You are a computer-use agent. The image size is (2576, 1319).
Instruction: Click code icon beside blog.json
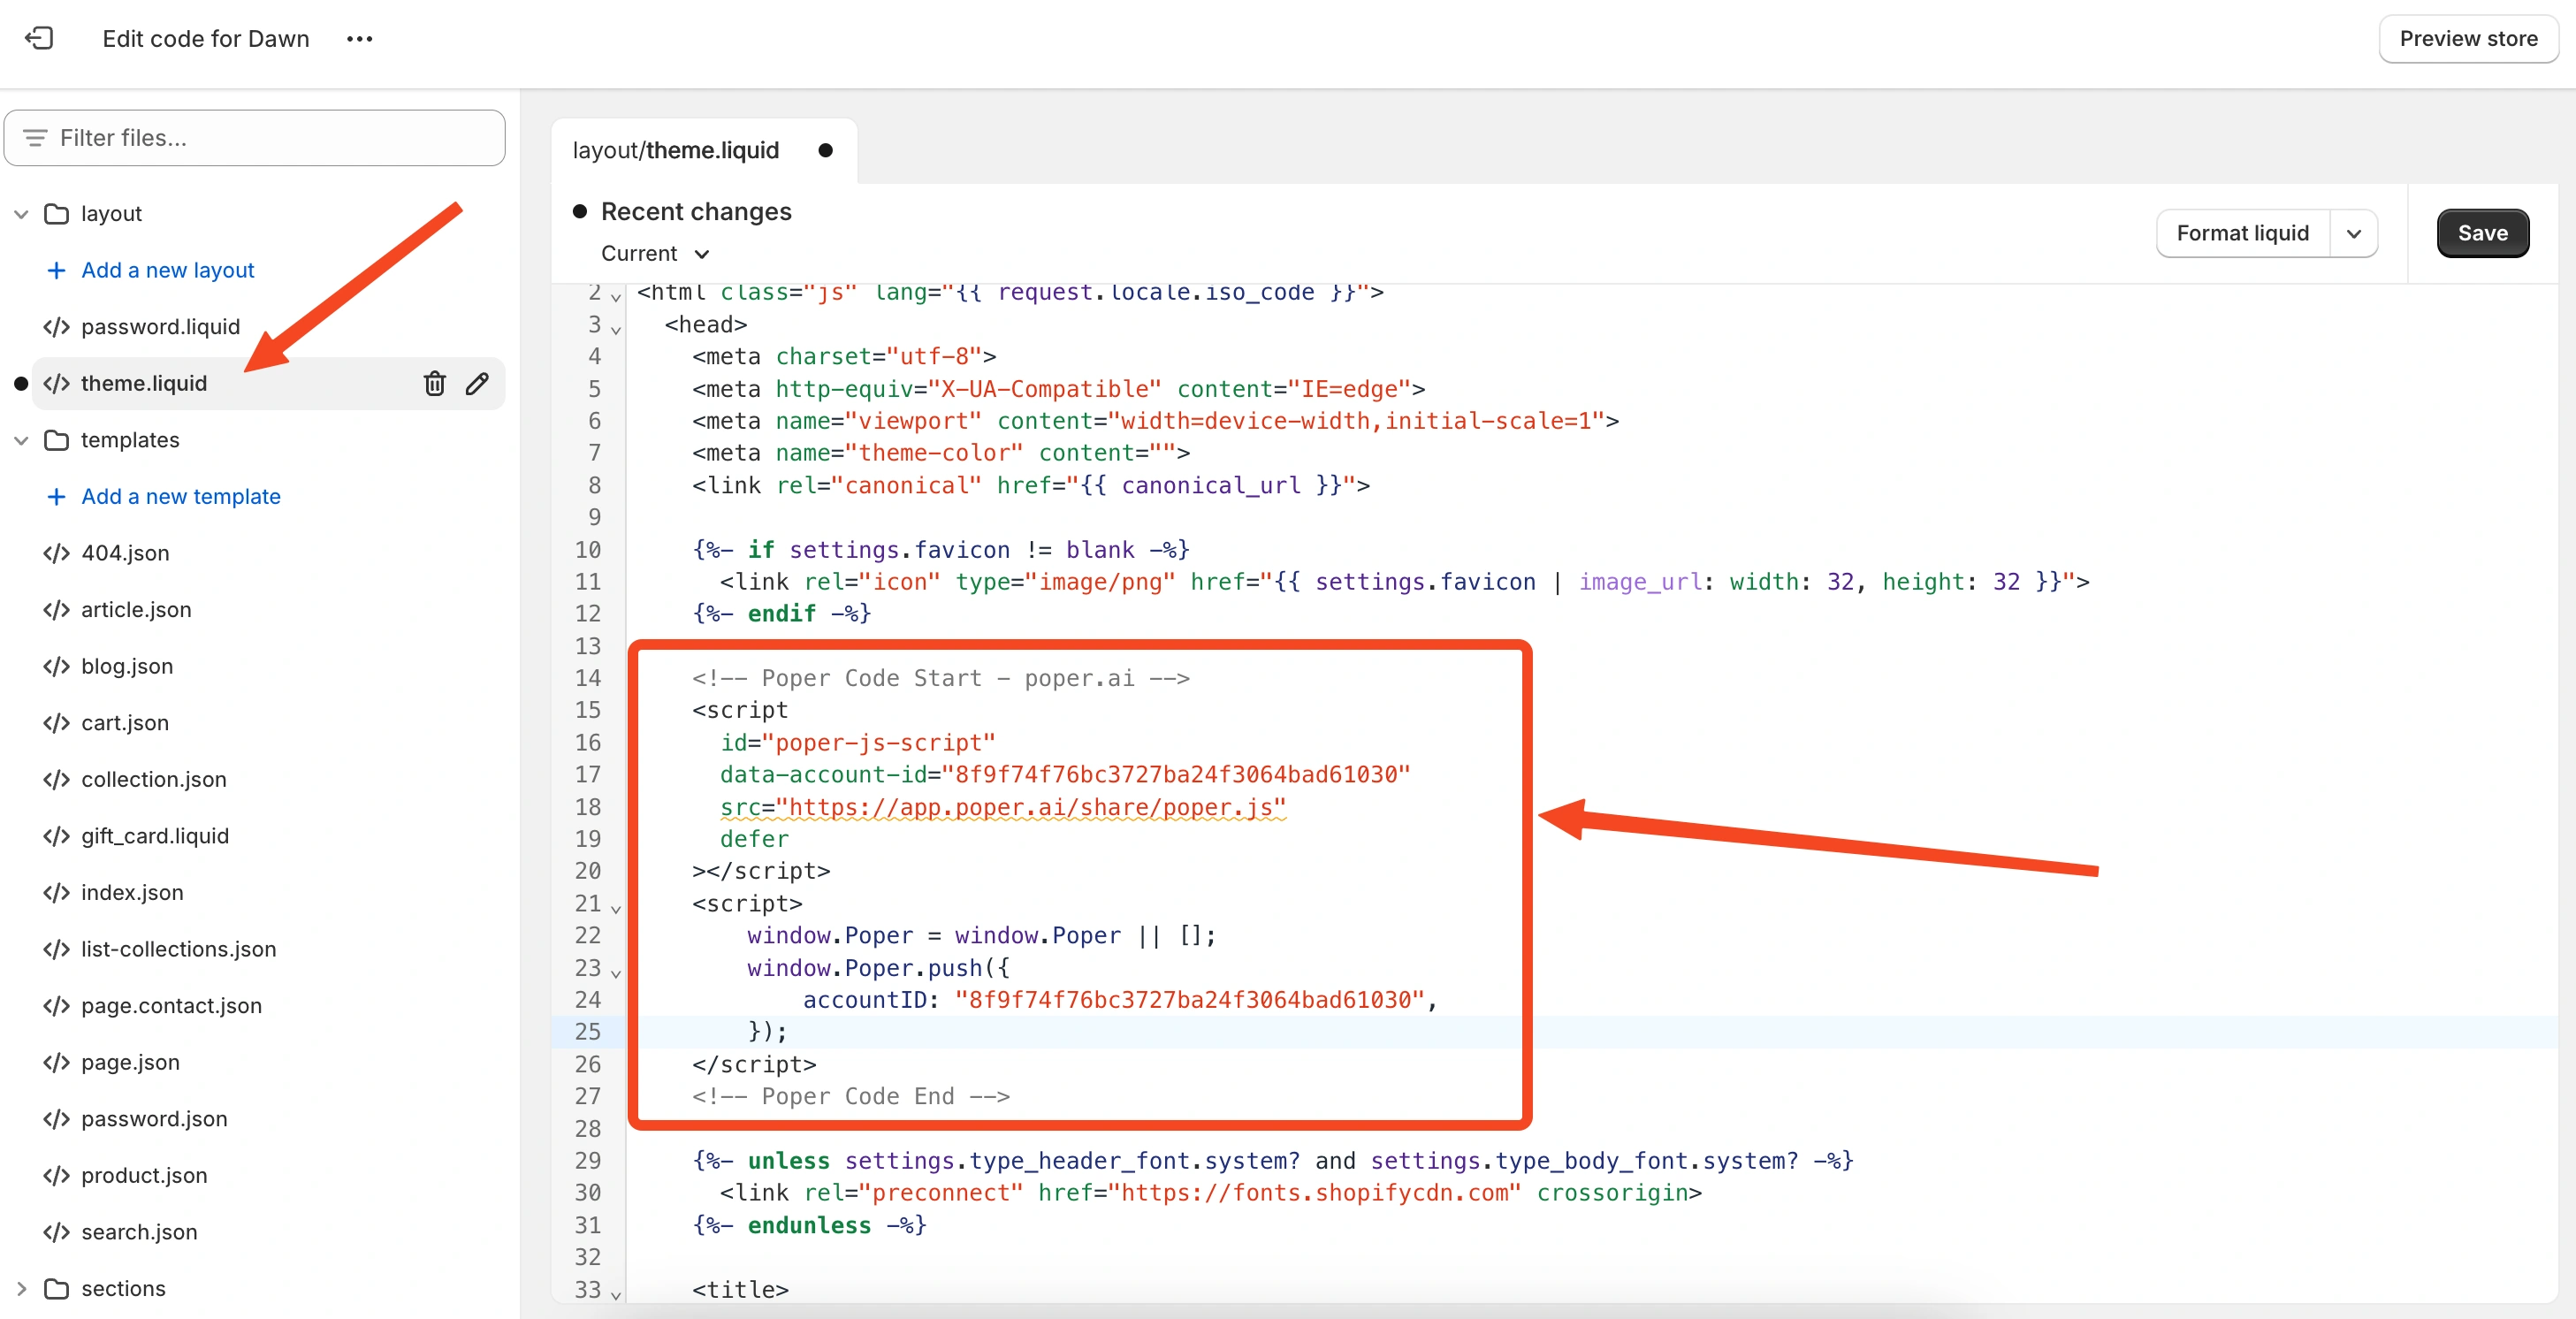[x=57, y=666]
